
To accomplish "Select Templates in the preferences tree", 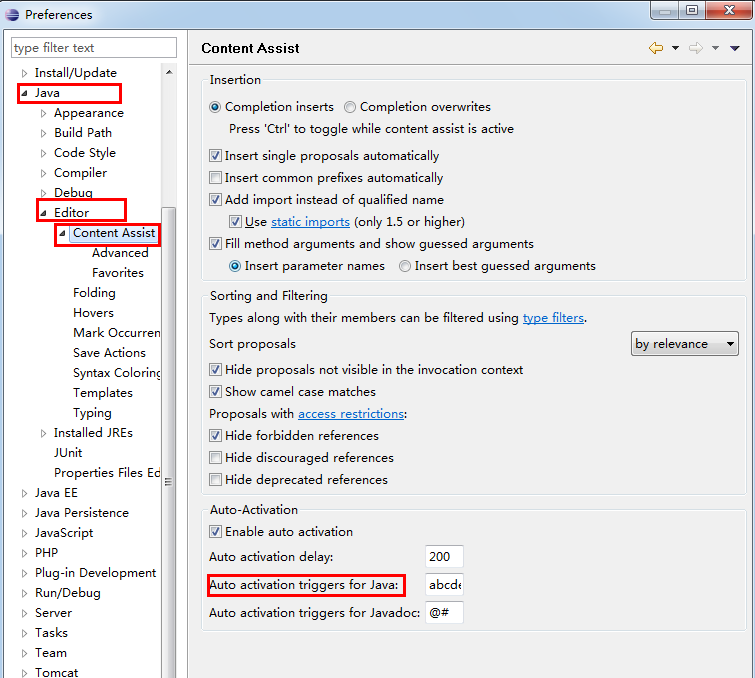I will click(x=103, y=393).
